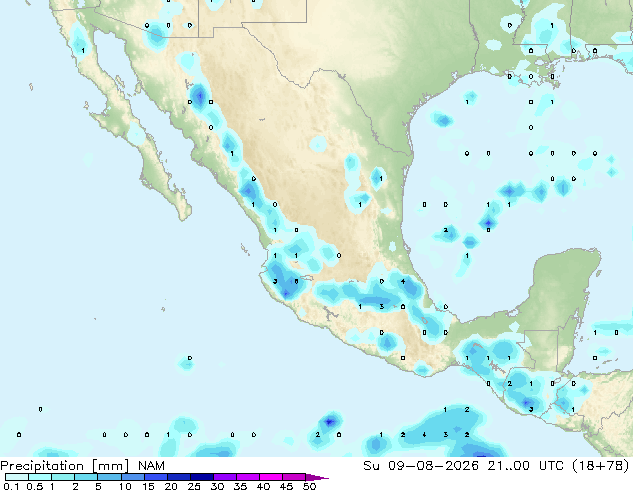Select the 2–5 mm legend color swatch
634x490 pixels.
pos(86,477)
